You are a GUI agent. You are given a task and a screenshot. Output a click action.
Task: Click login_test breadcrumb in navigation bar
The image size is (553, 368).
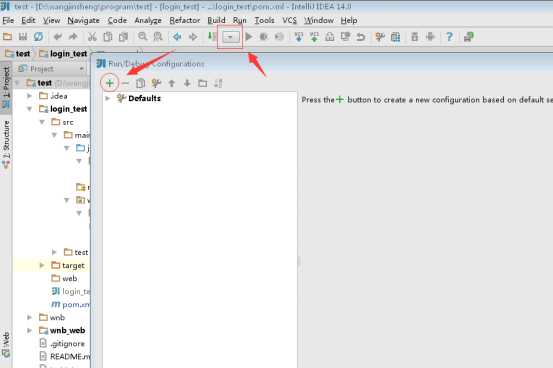tap(63, 54)
